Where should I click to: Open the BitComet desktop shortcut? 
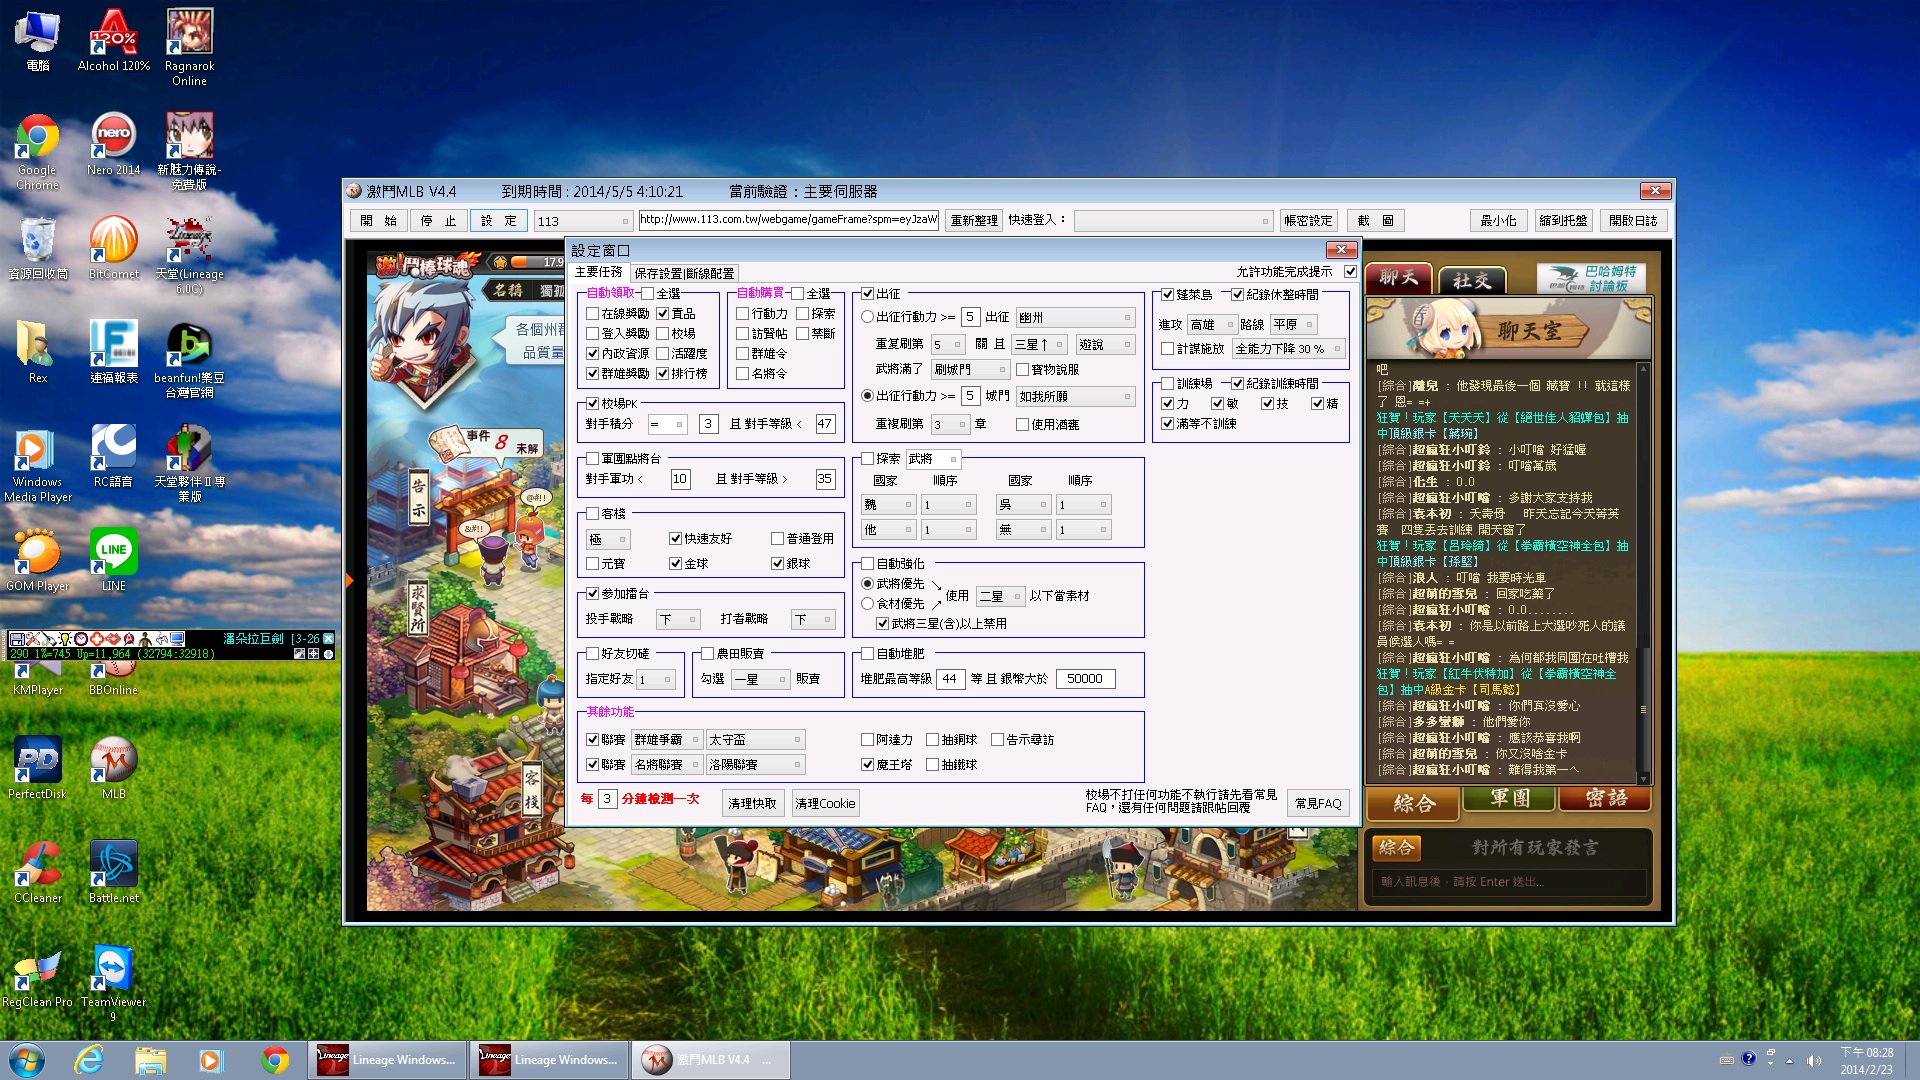[114, 248]
